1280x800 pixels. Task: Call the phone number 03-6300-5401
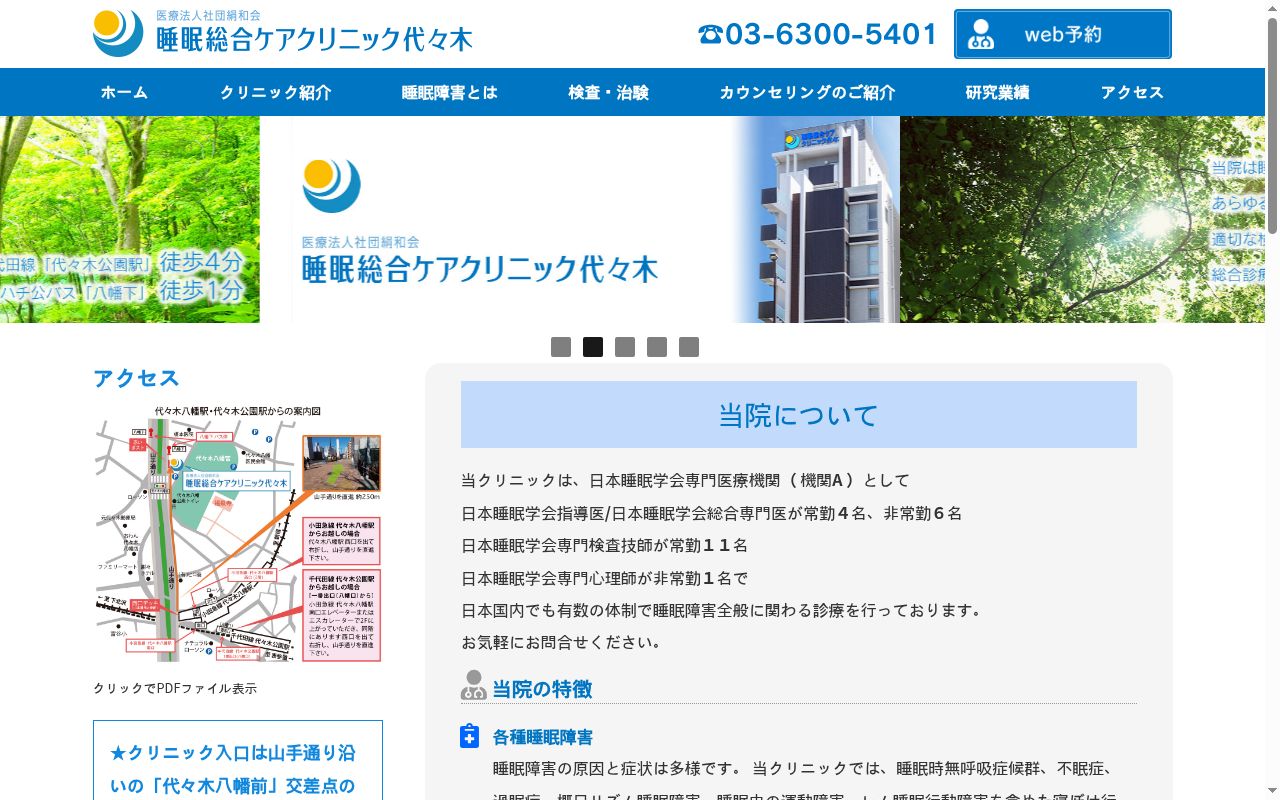click(x=831, y=34)
